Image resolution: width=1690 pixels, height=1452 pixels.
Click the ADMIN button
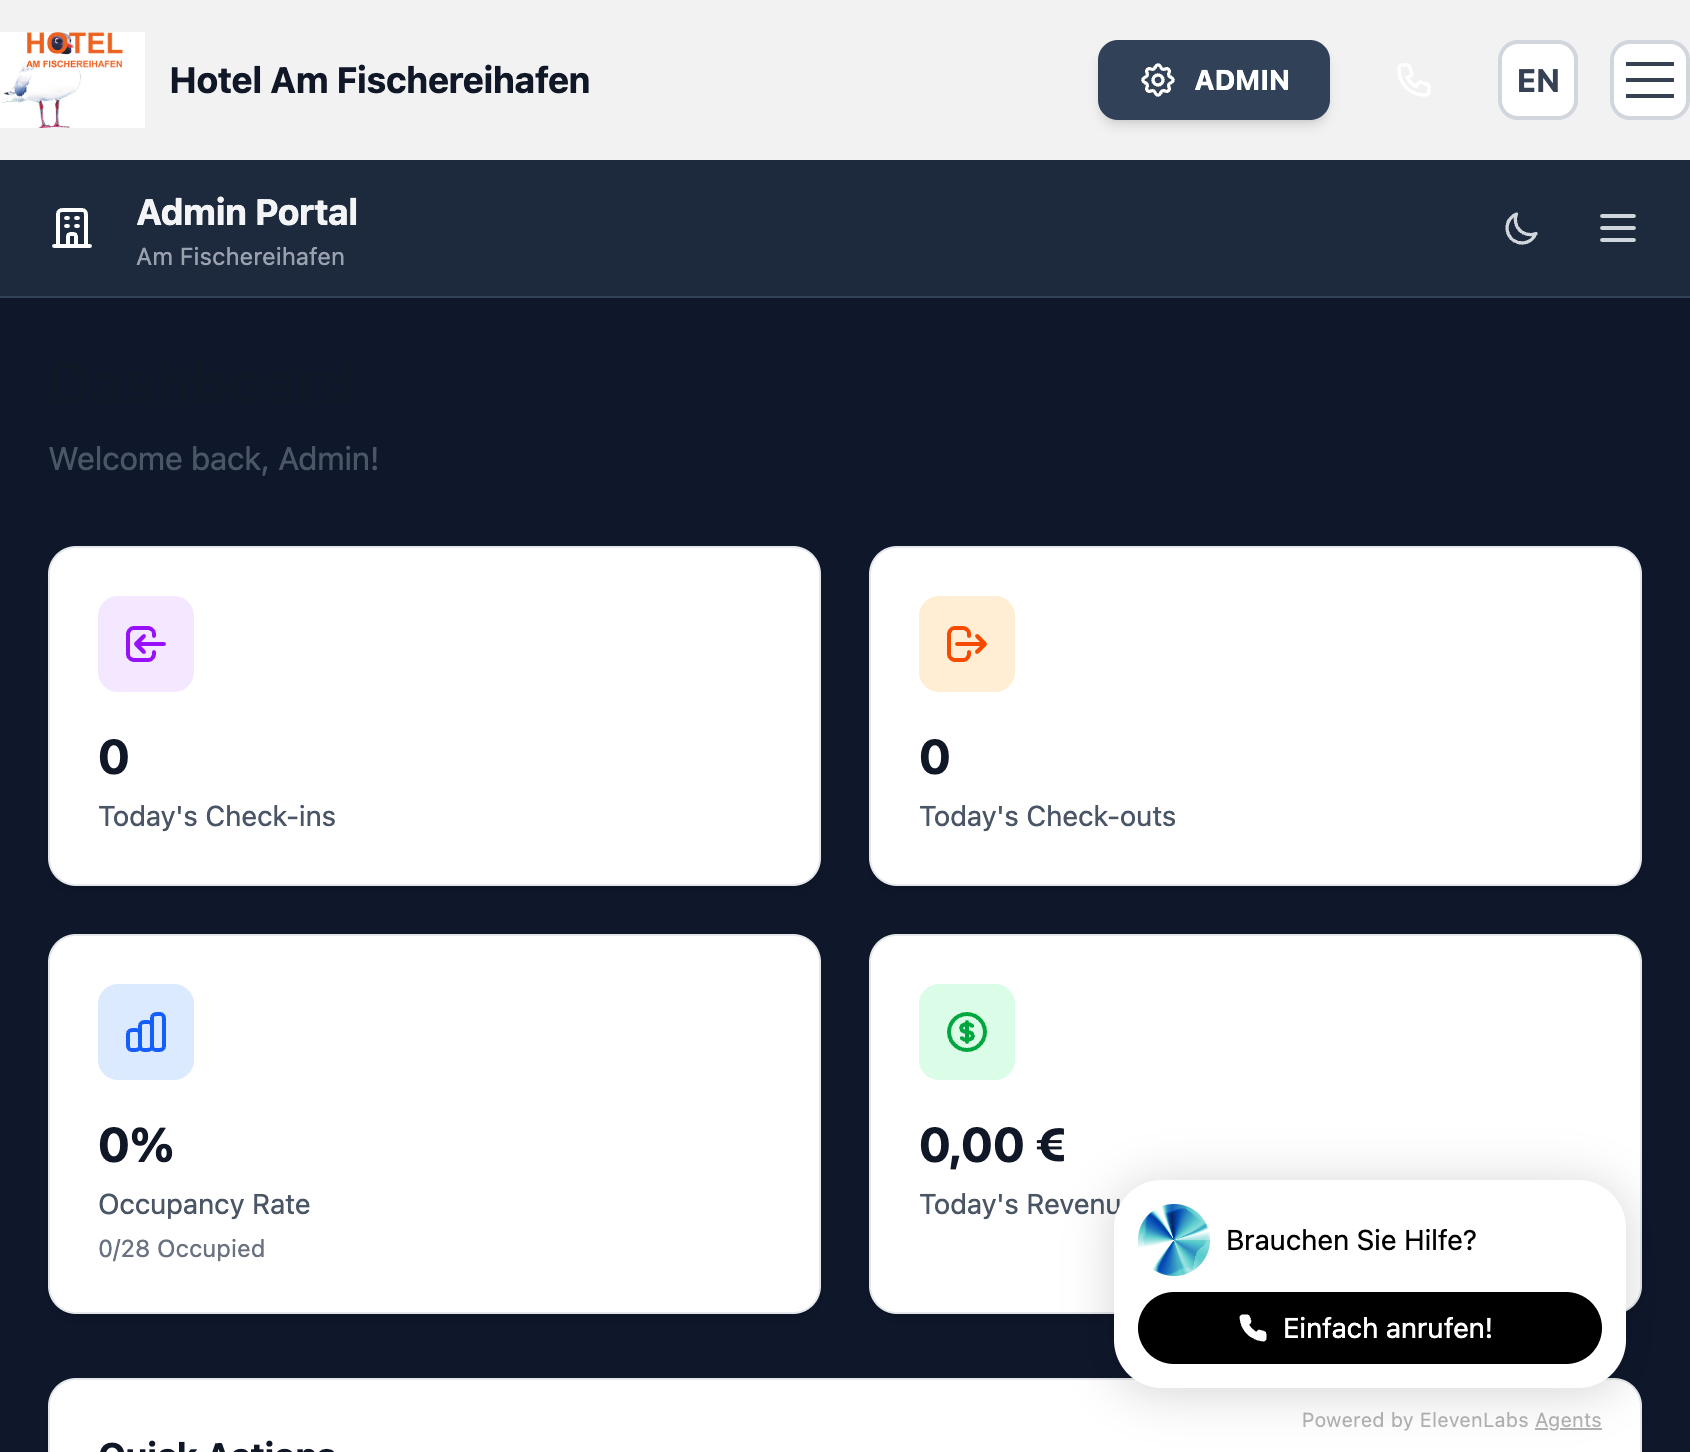[x=1213, y=80]
